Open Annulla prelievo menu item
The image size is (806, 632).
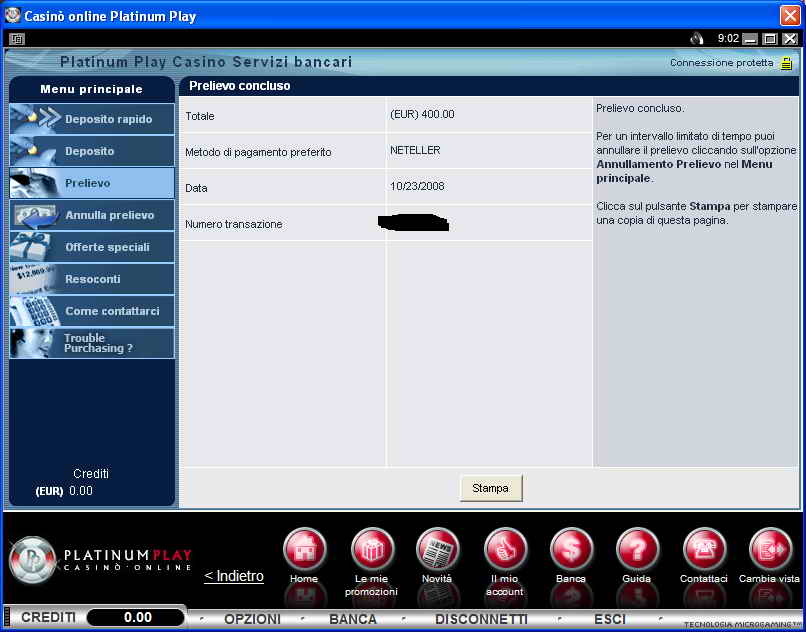(92, 215)
